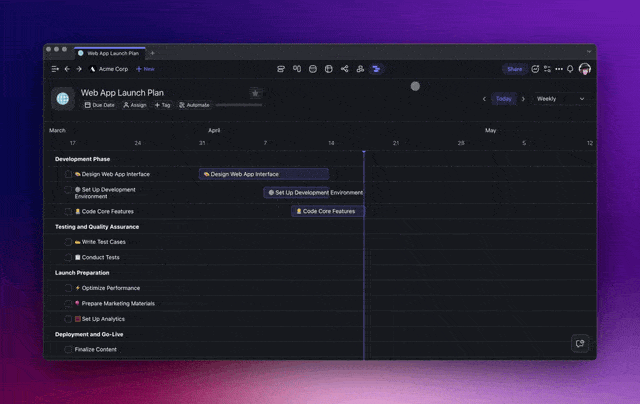Go to previous week with left chevron
This screenshot has height=404, width=640.
coord(484,99)
